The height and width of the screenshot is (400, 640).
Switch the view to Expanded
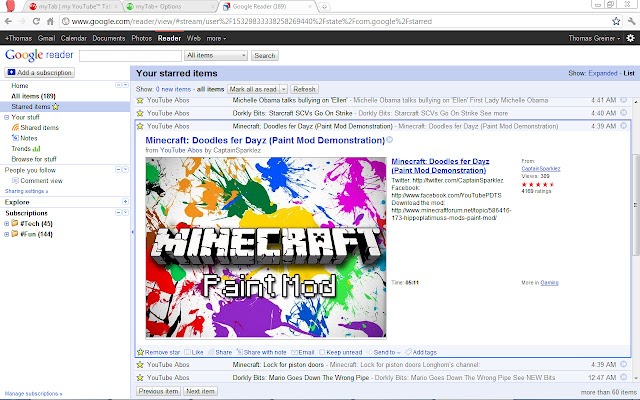[602, 73]
